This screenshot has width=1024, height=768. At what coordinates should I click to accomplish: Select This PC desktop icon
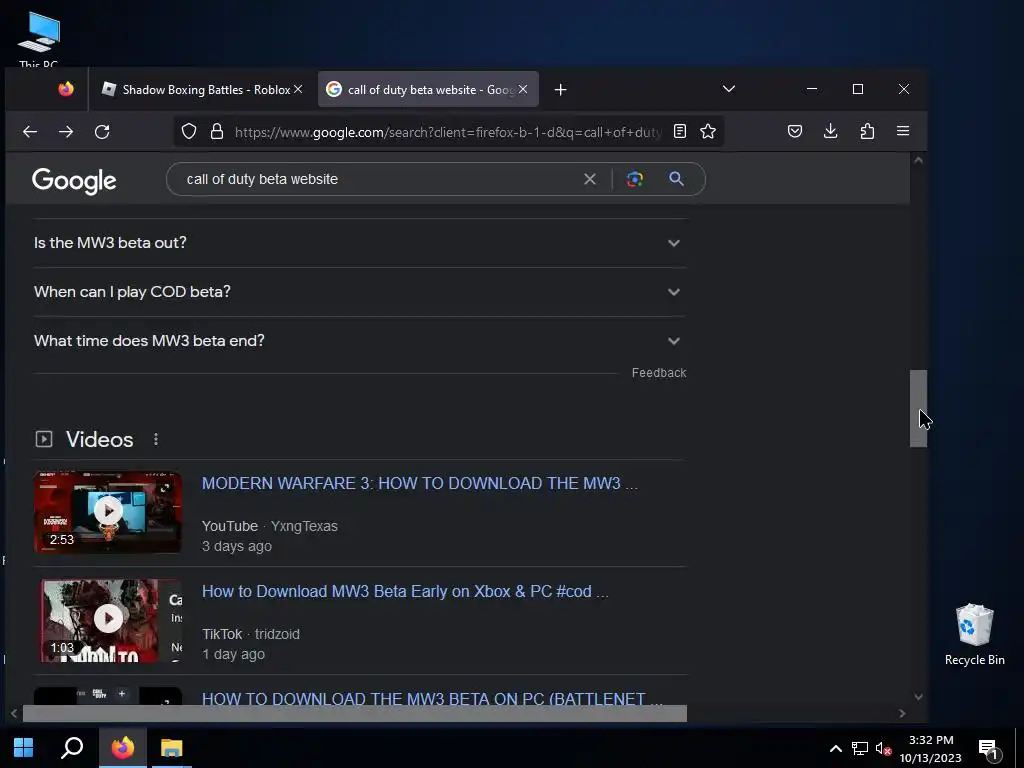pyautogui.click(x=39, y=38)
